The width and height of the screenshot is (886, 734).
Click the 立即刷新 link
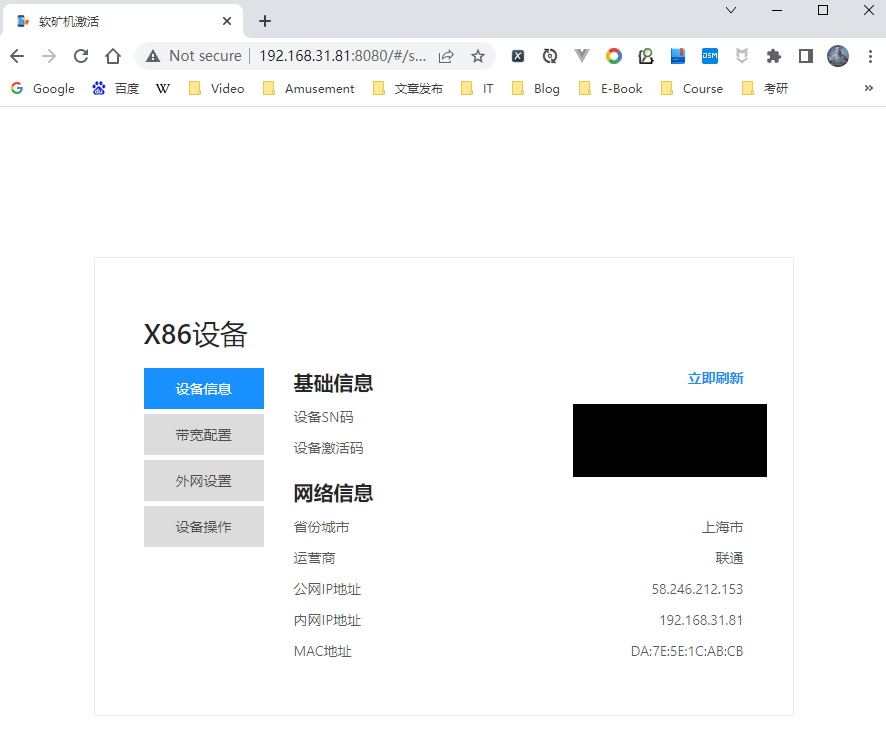715,378
